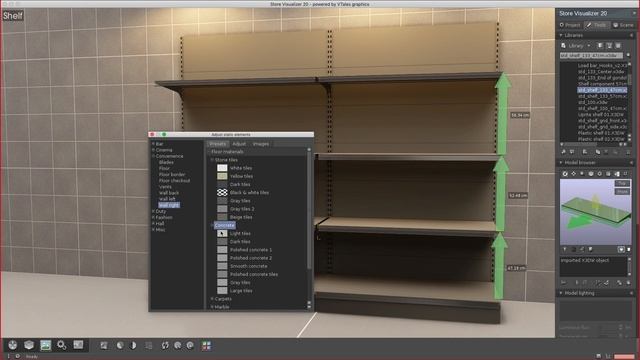Click the two-arrow refresh icon in bottom toolbar
Screen dimensions: 640x360
pyautogui.click(x=165, y=345)
